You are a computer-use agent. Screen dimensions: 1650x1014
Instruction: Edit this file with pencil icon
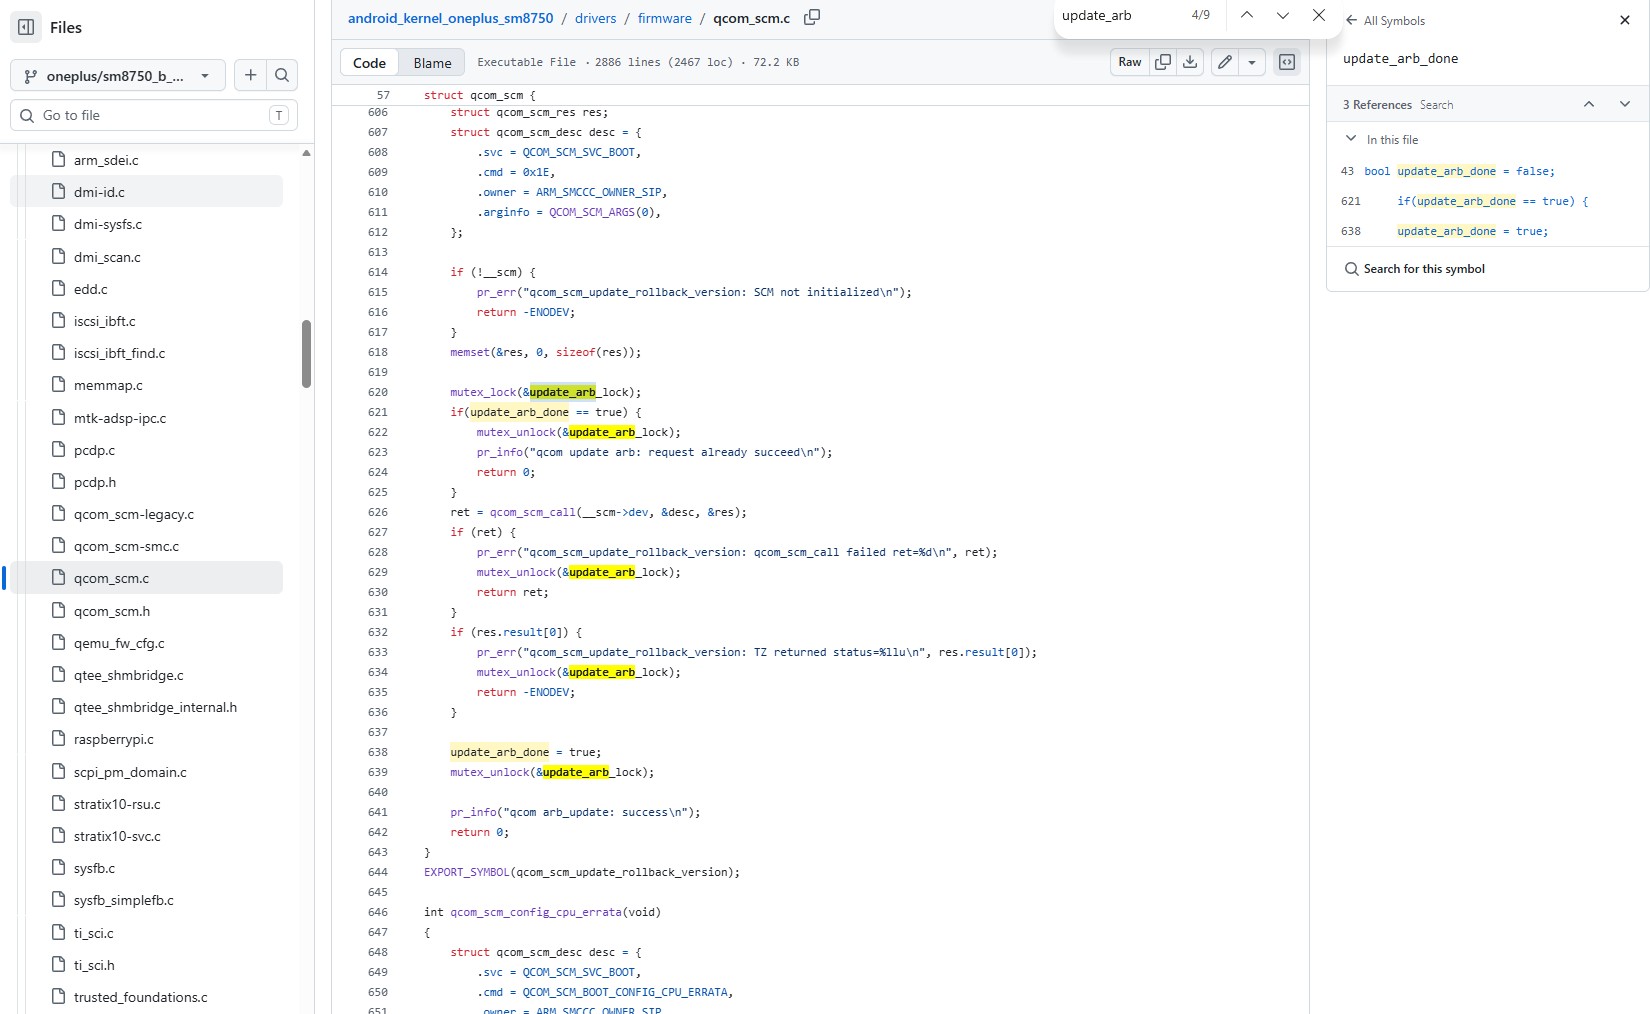coord(1224,62)
